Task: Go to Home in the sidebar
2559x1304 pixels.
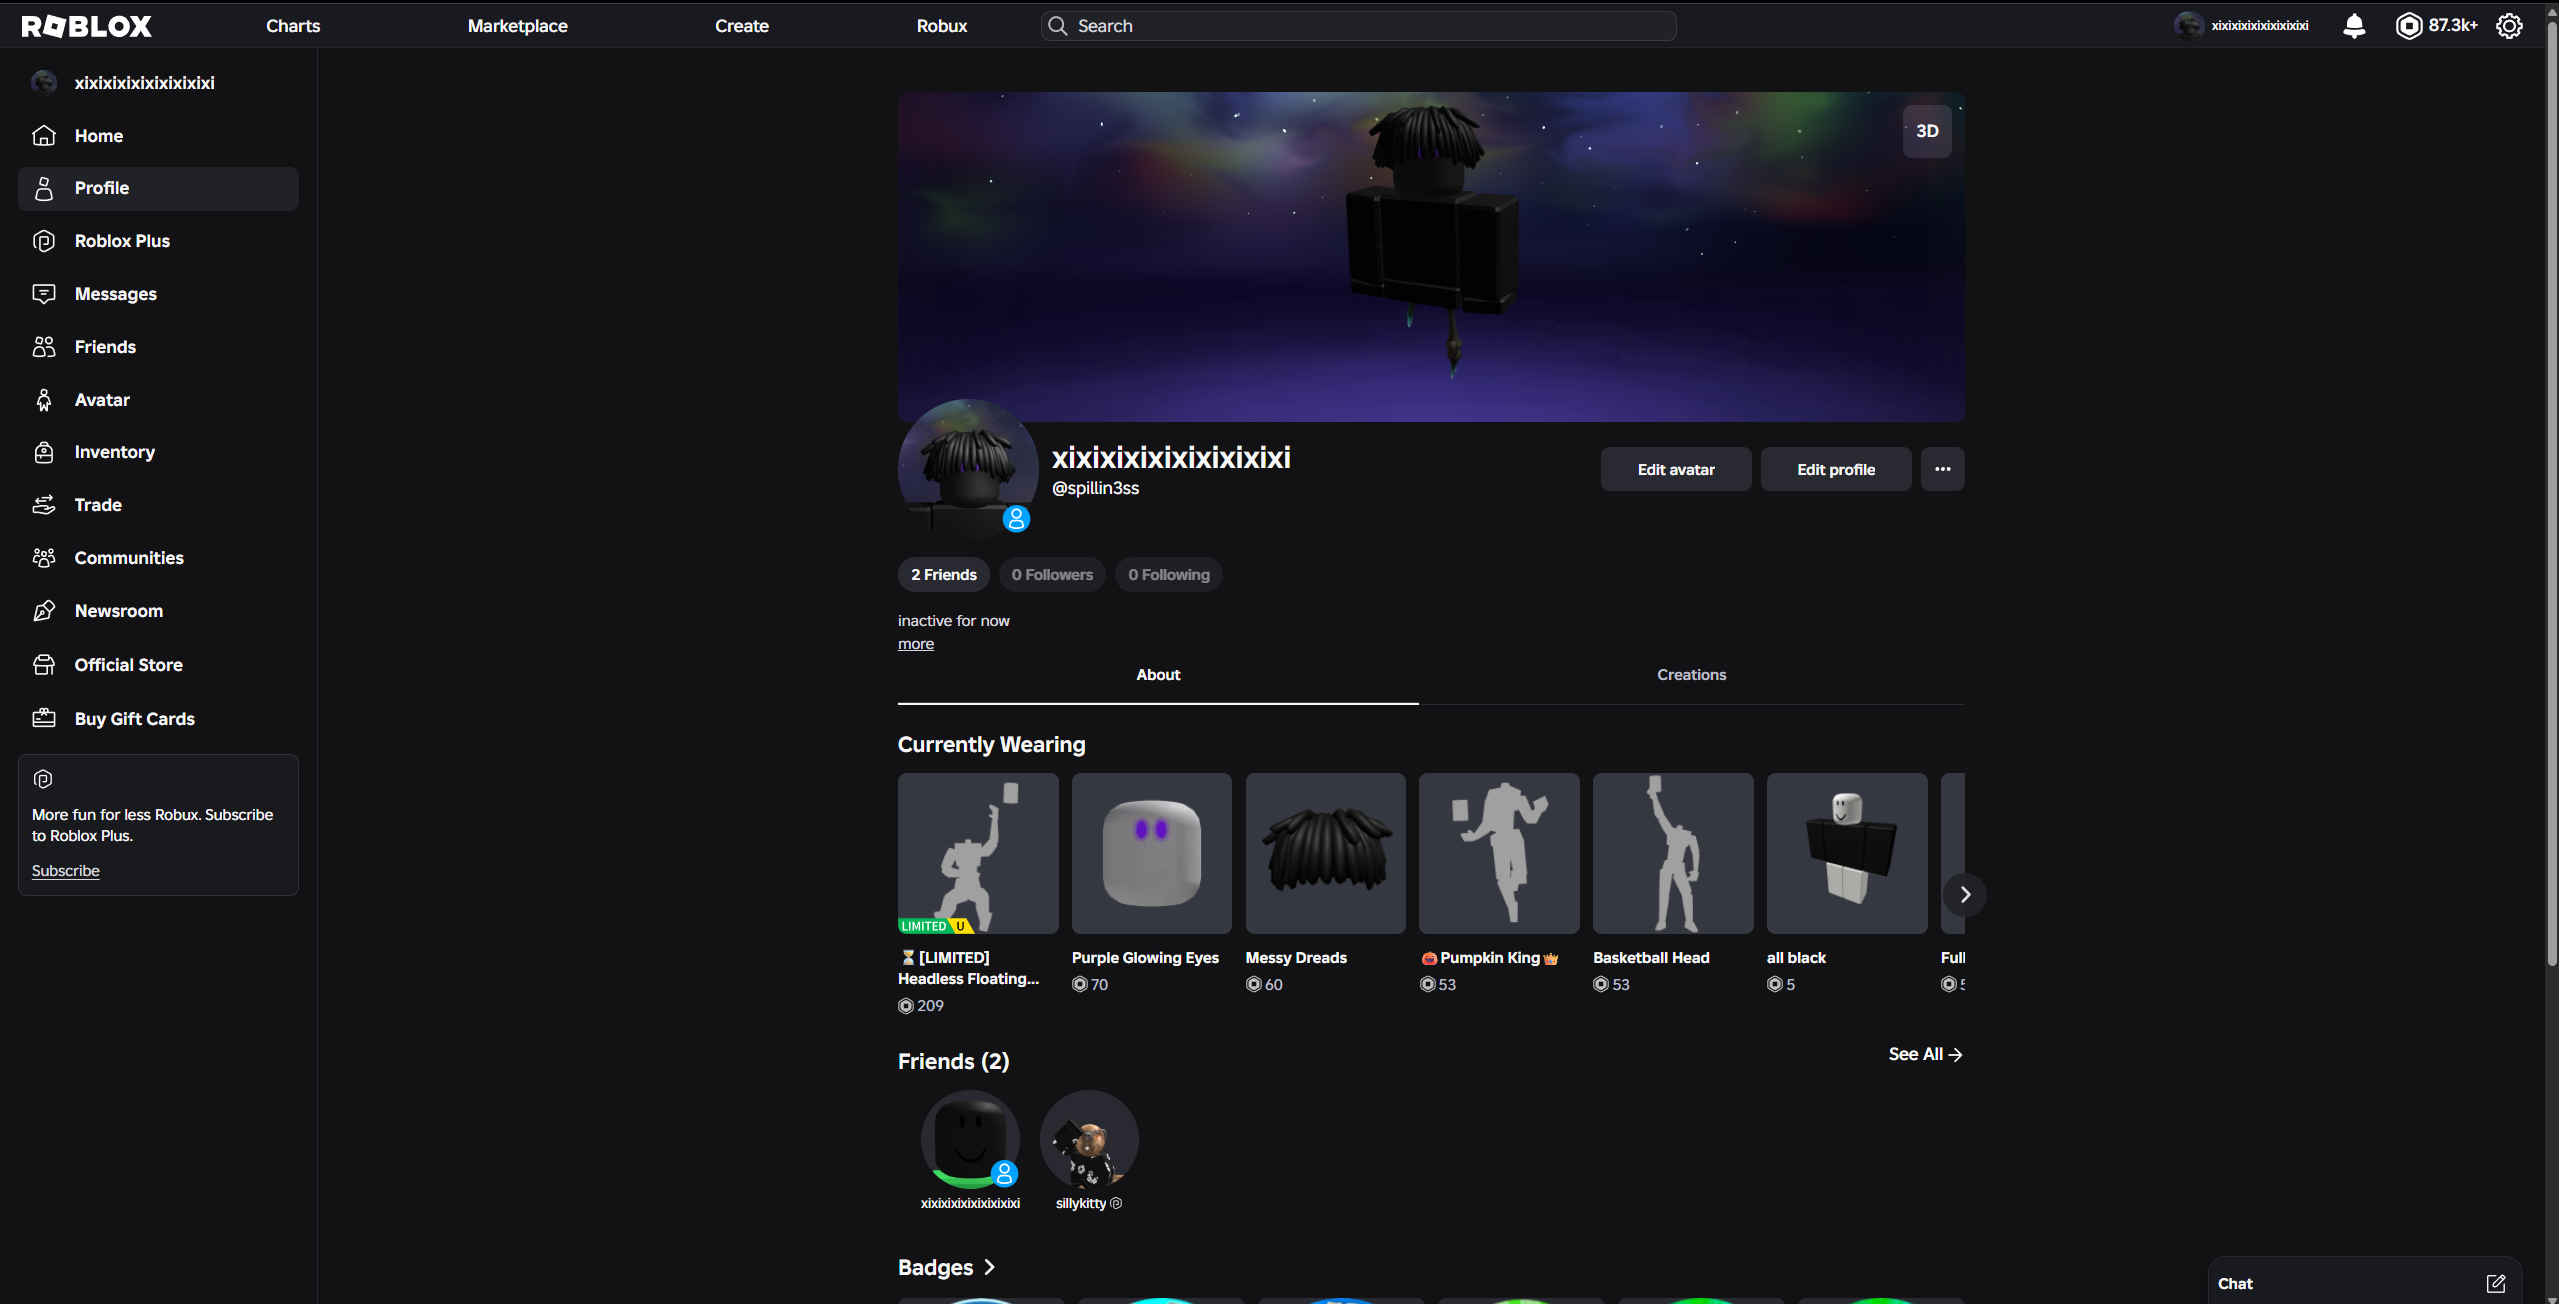Action: tap(158, 136)
